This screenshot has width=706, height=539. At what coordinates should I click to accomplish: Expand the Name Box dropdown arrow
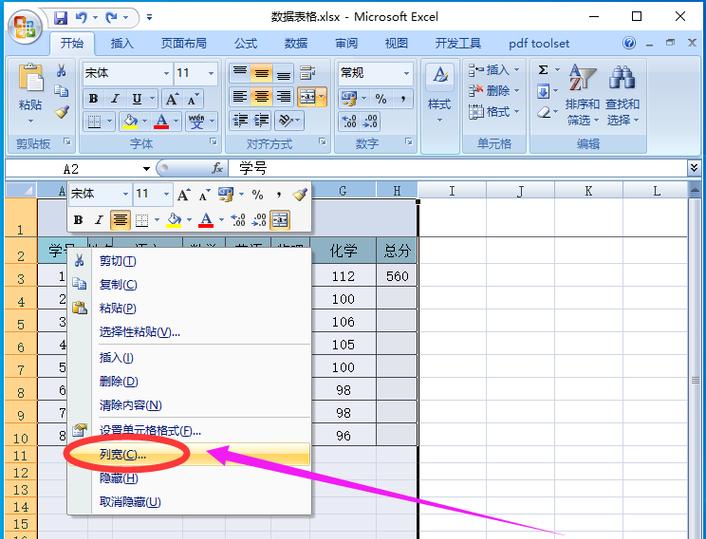[146, 169]
